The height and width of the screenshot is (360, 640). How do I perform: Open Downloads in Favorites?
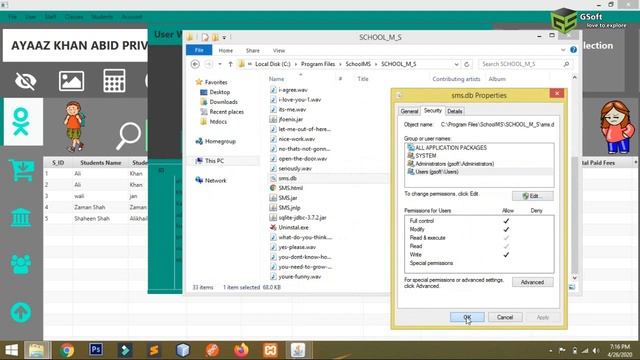[223, 102]
